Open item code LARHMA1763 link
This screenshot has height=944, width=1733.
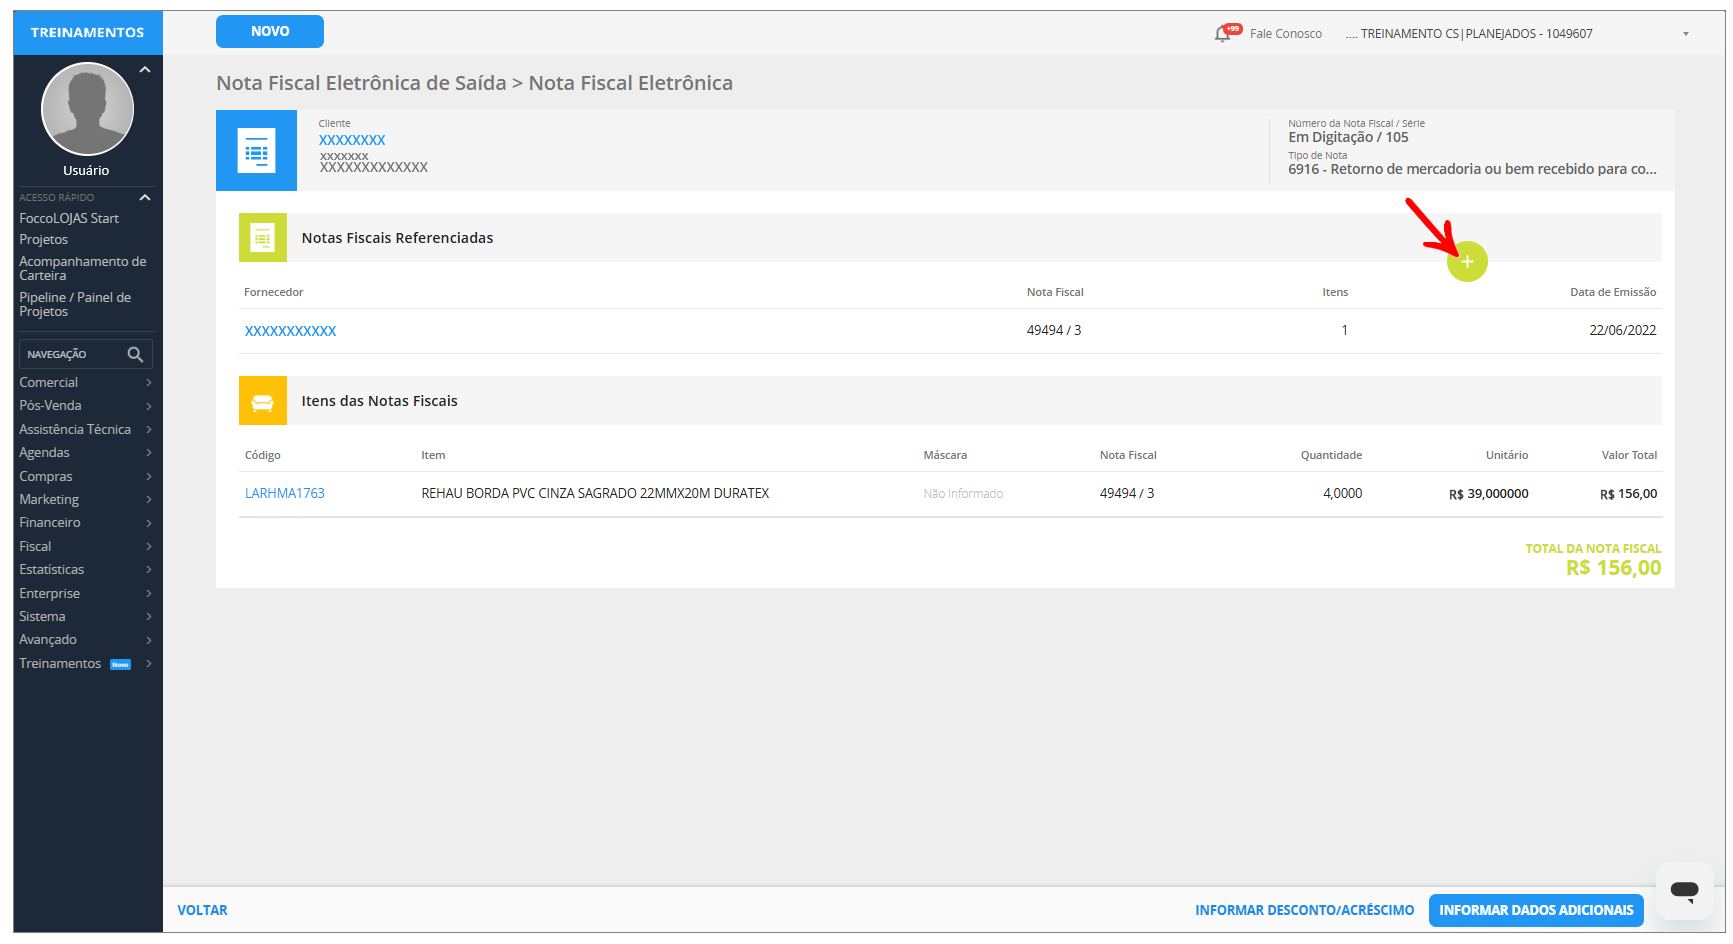[285, 493]
